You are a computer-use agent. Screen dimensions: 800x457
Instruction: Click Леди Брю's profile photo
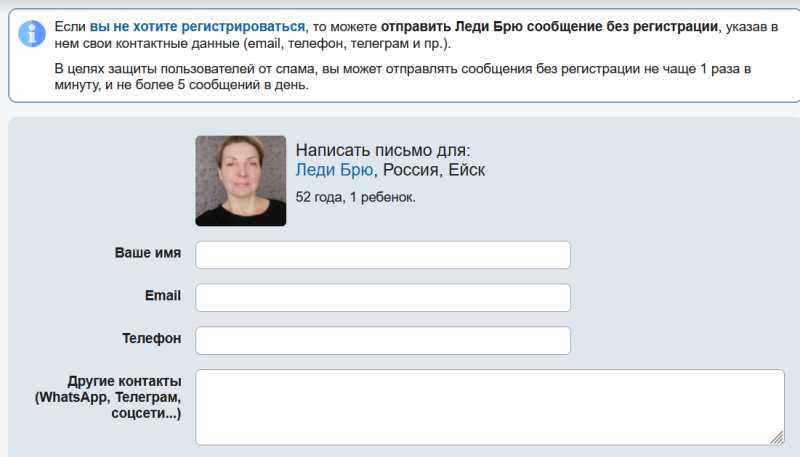(240, 181)
